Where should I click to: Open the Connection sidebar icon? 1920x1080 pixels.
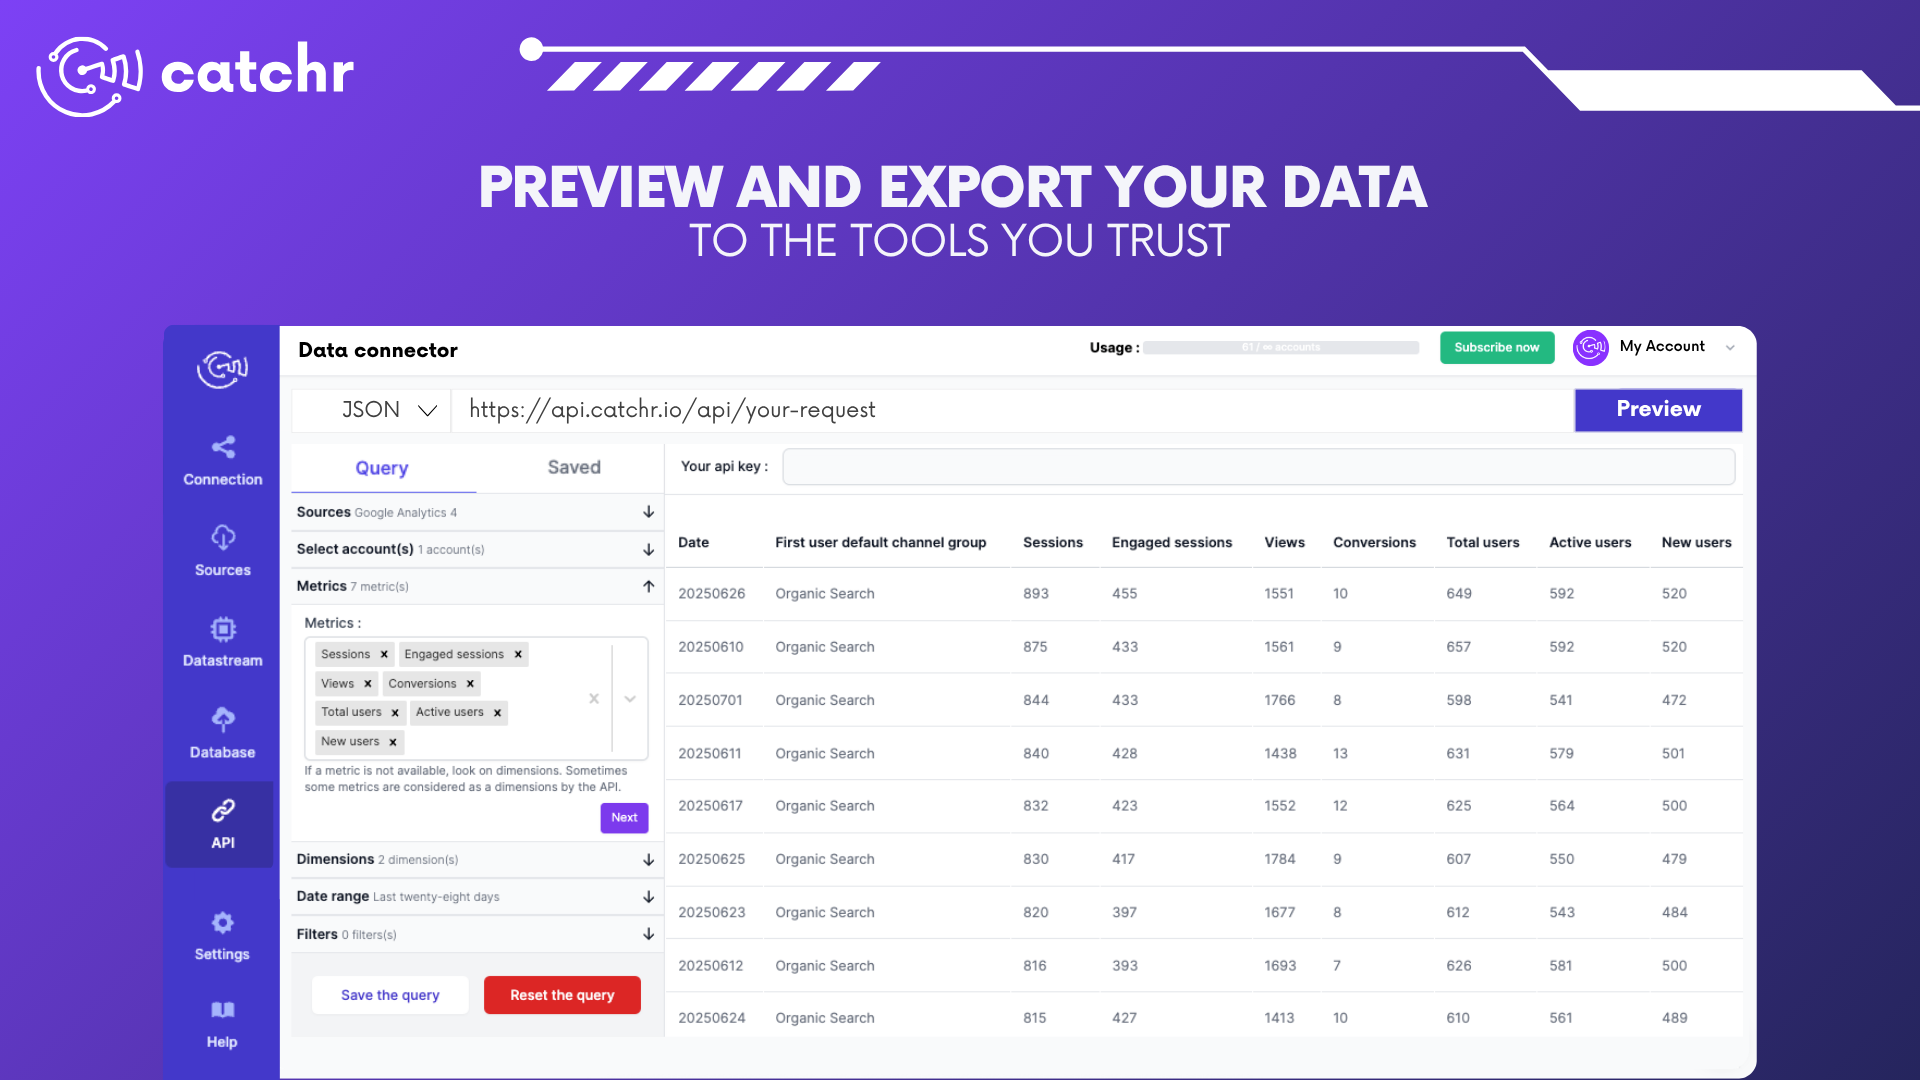[223, 447]
